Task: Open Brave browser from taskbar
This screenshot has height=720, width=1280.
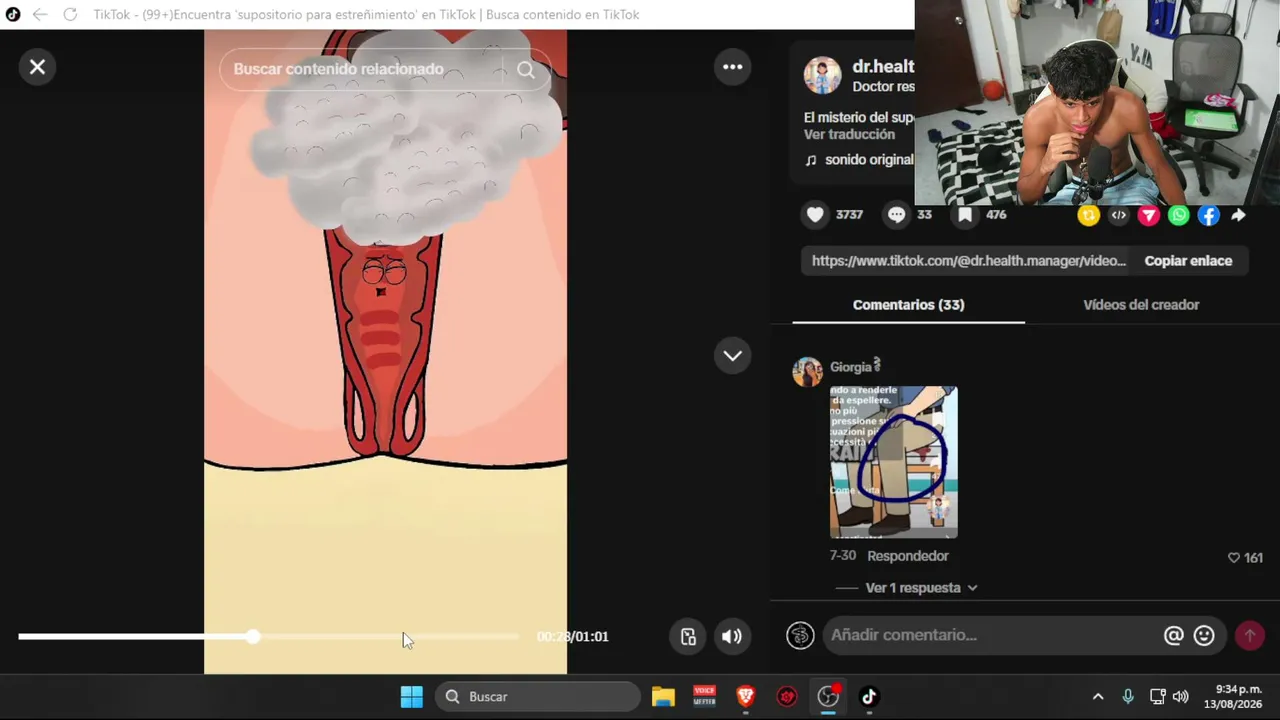Action: 745,697
